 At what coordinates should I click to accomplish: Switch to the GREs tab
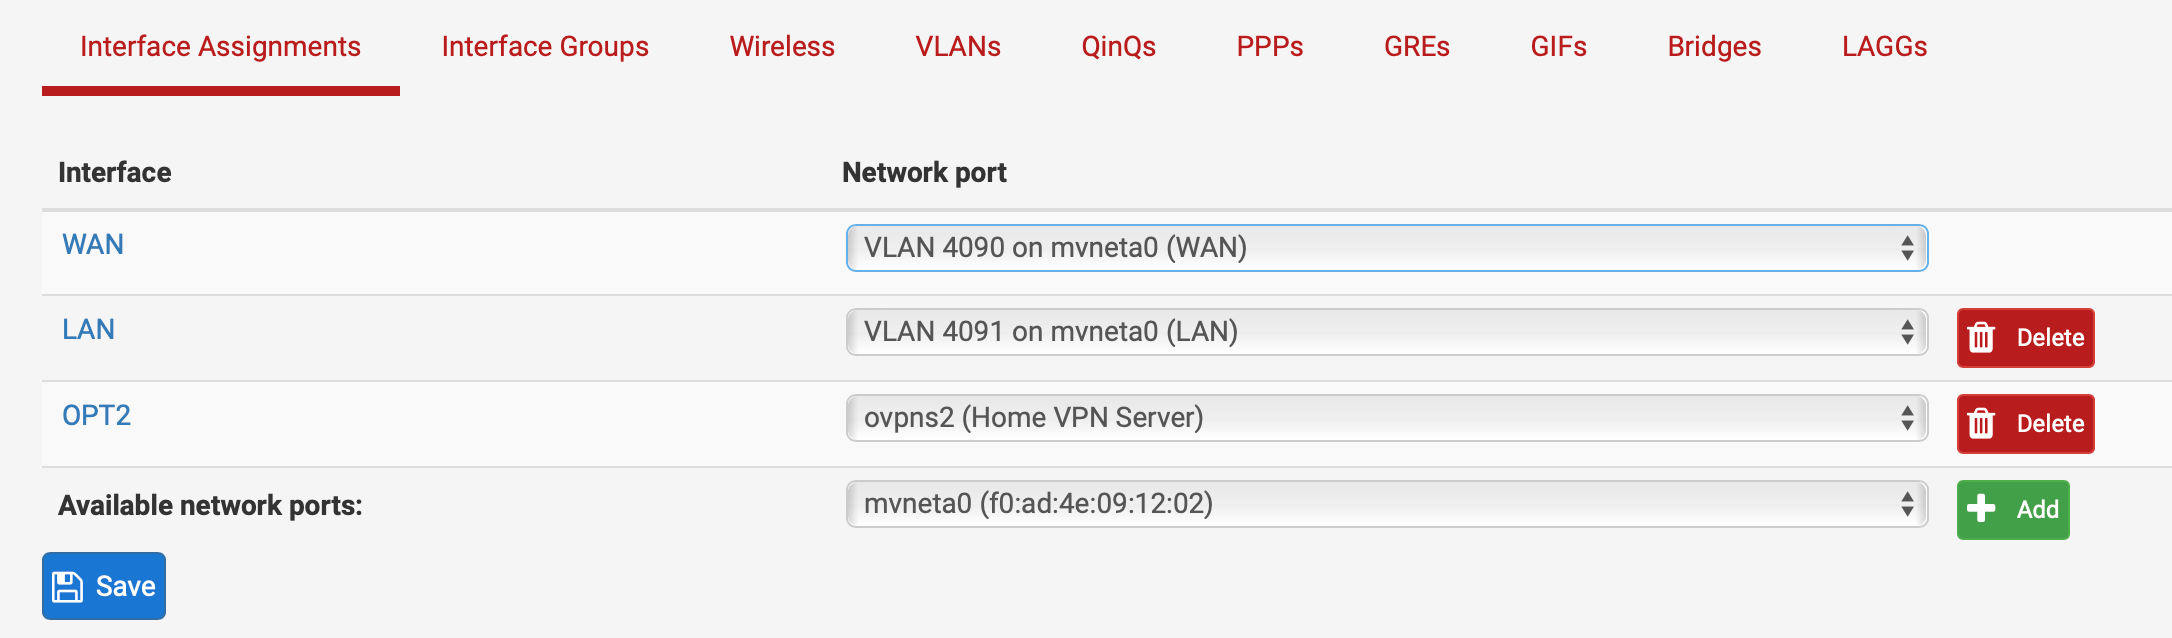pos(1417,47)
